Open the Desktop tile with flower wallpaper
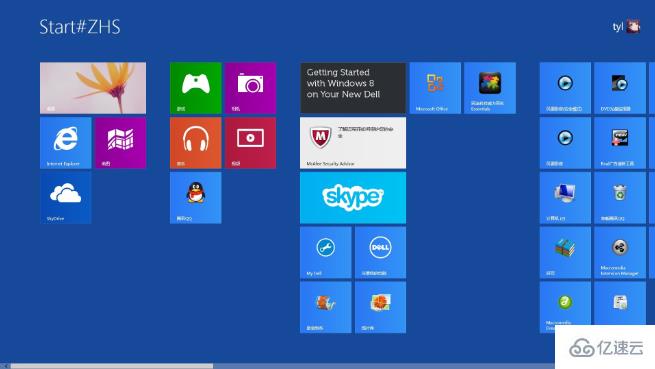The width and height of the screenshot is (655, 369). [x=93, y=88]
